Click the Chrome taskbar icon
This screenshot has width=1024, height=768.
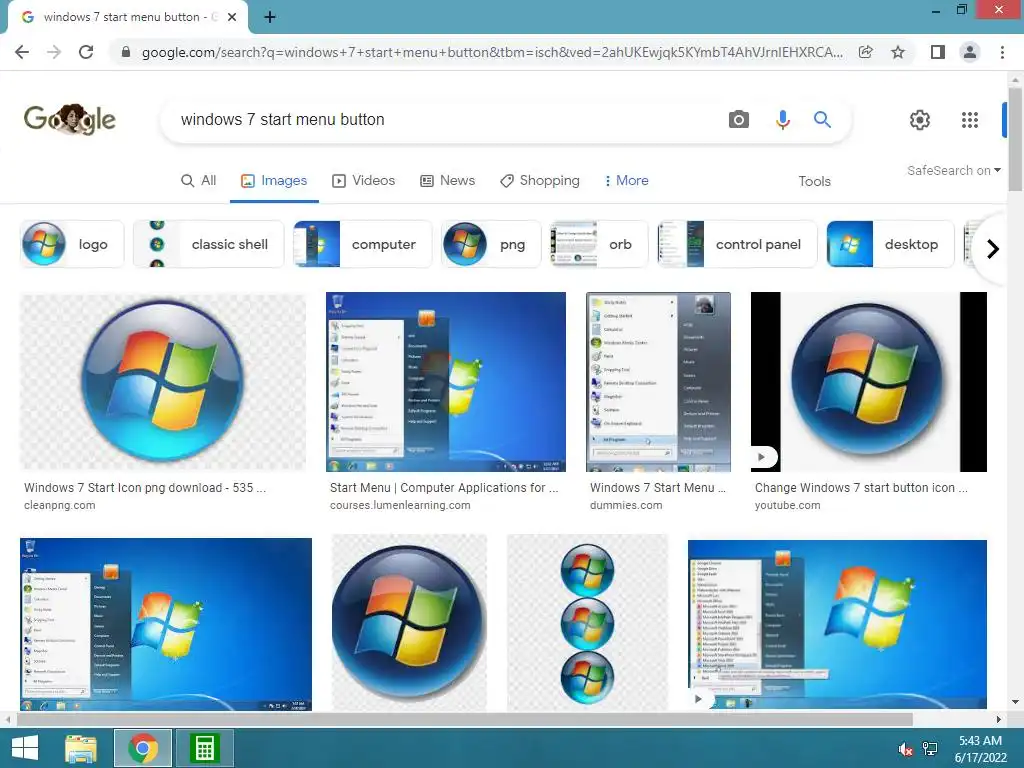[x=143, y=748]
